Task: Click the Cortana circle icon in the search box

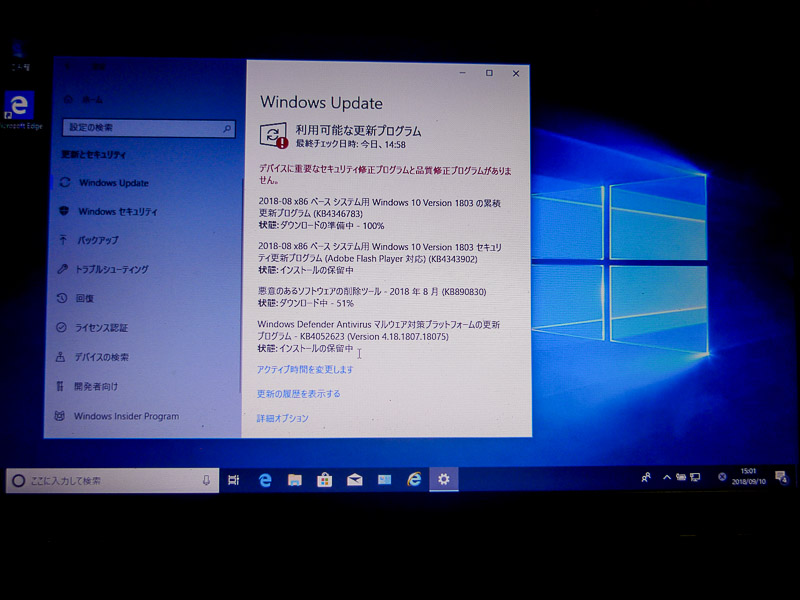Action: click(x=18, y=481)
